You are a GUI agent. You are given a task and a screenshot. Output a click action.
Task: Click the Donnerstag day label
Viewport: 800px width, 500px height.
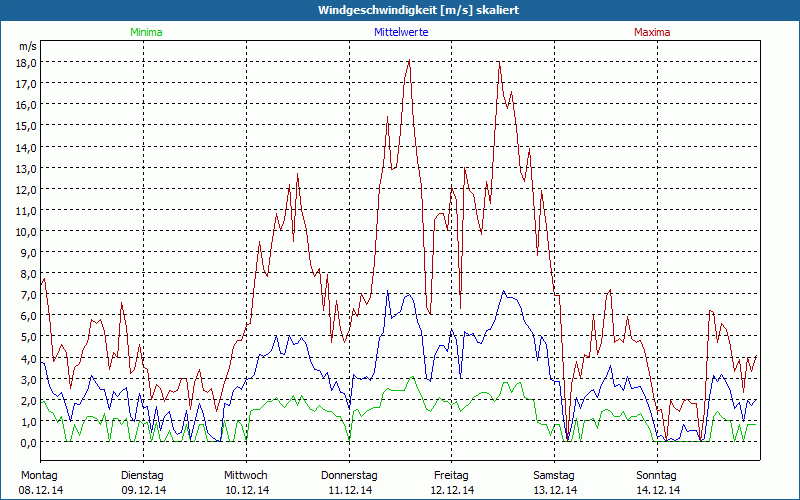click(349, 475)
